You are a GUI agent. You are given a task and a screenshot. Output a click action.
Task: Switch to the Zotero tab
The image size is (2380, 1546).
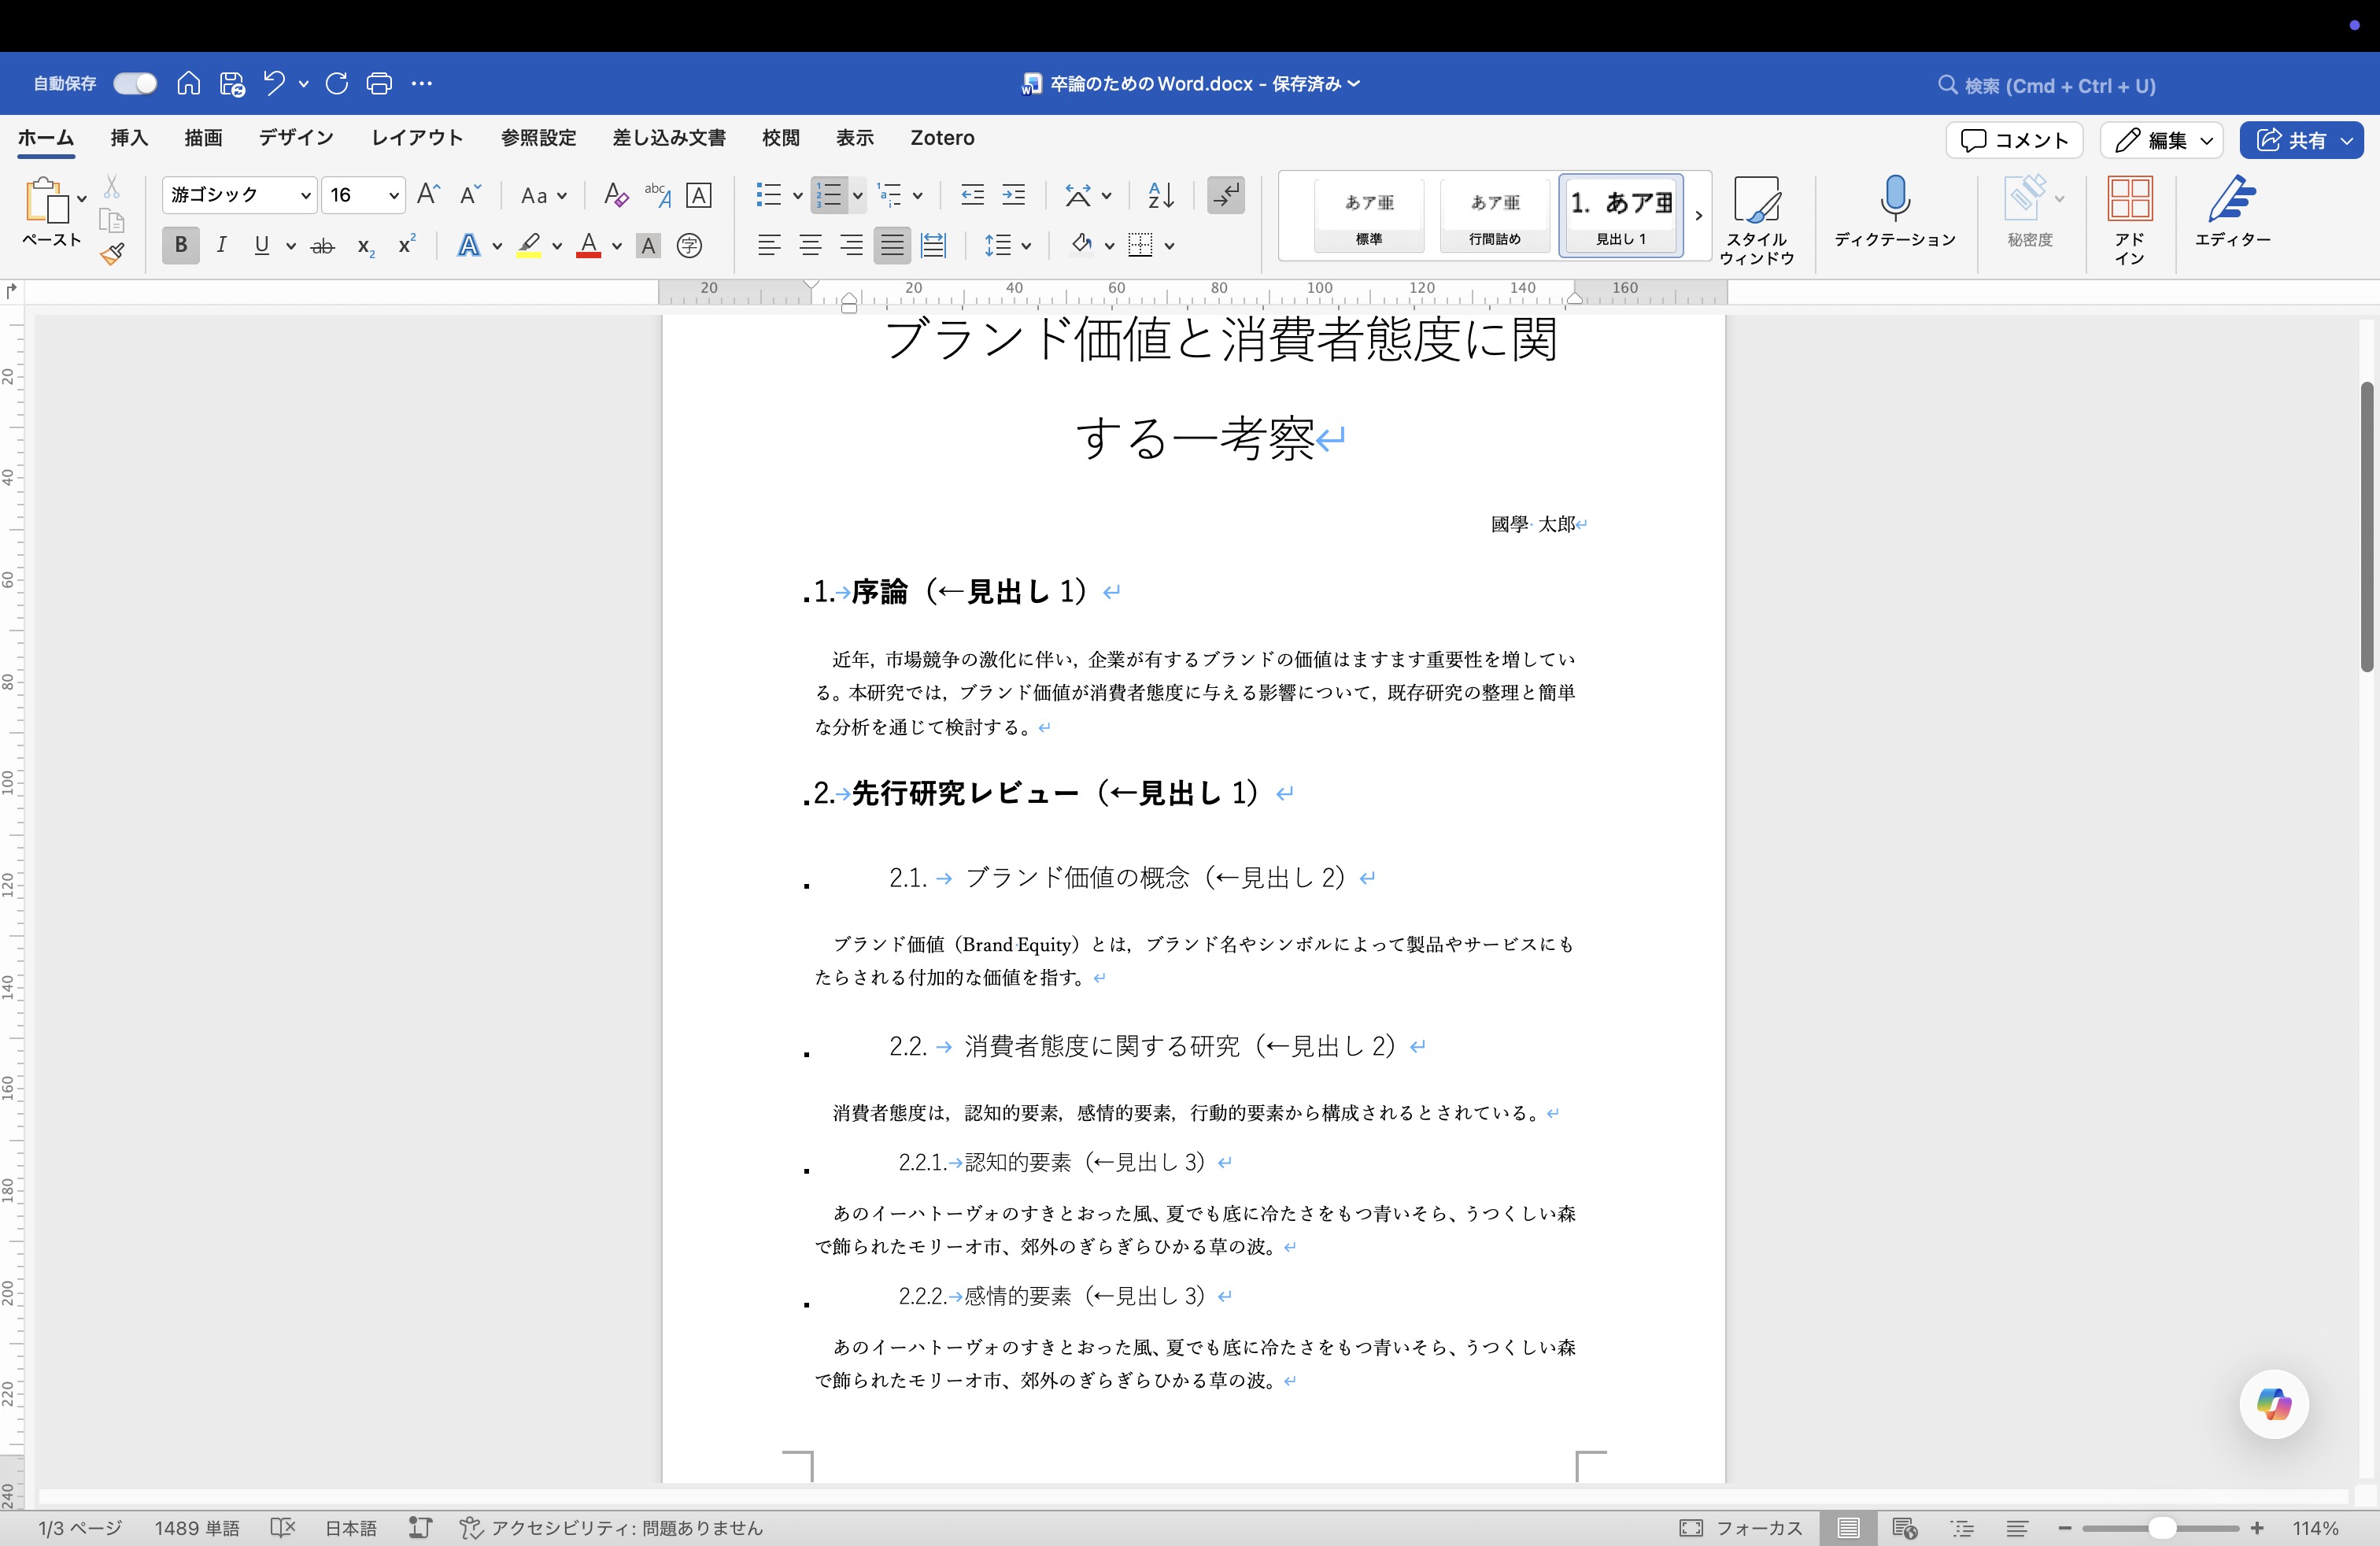click(941, 138)
